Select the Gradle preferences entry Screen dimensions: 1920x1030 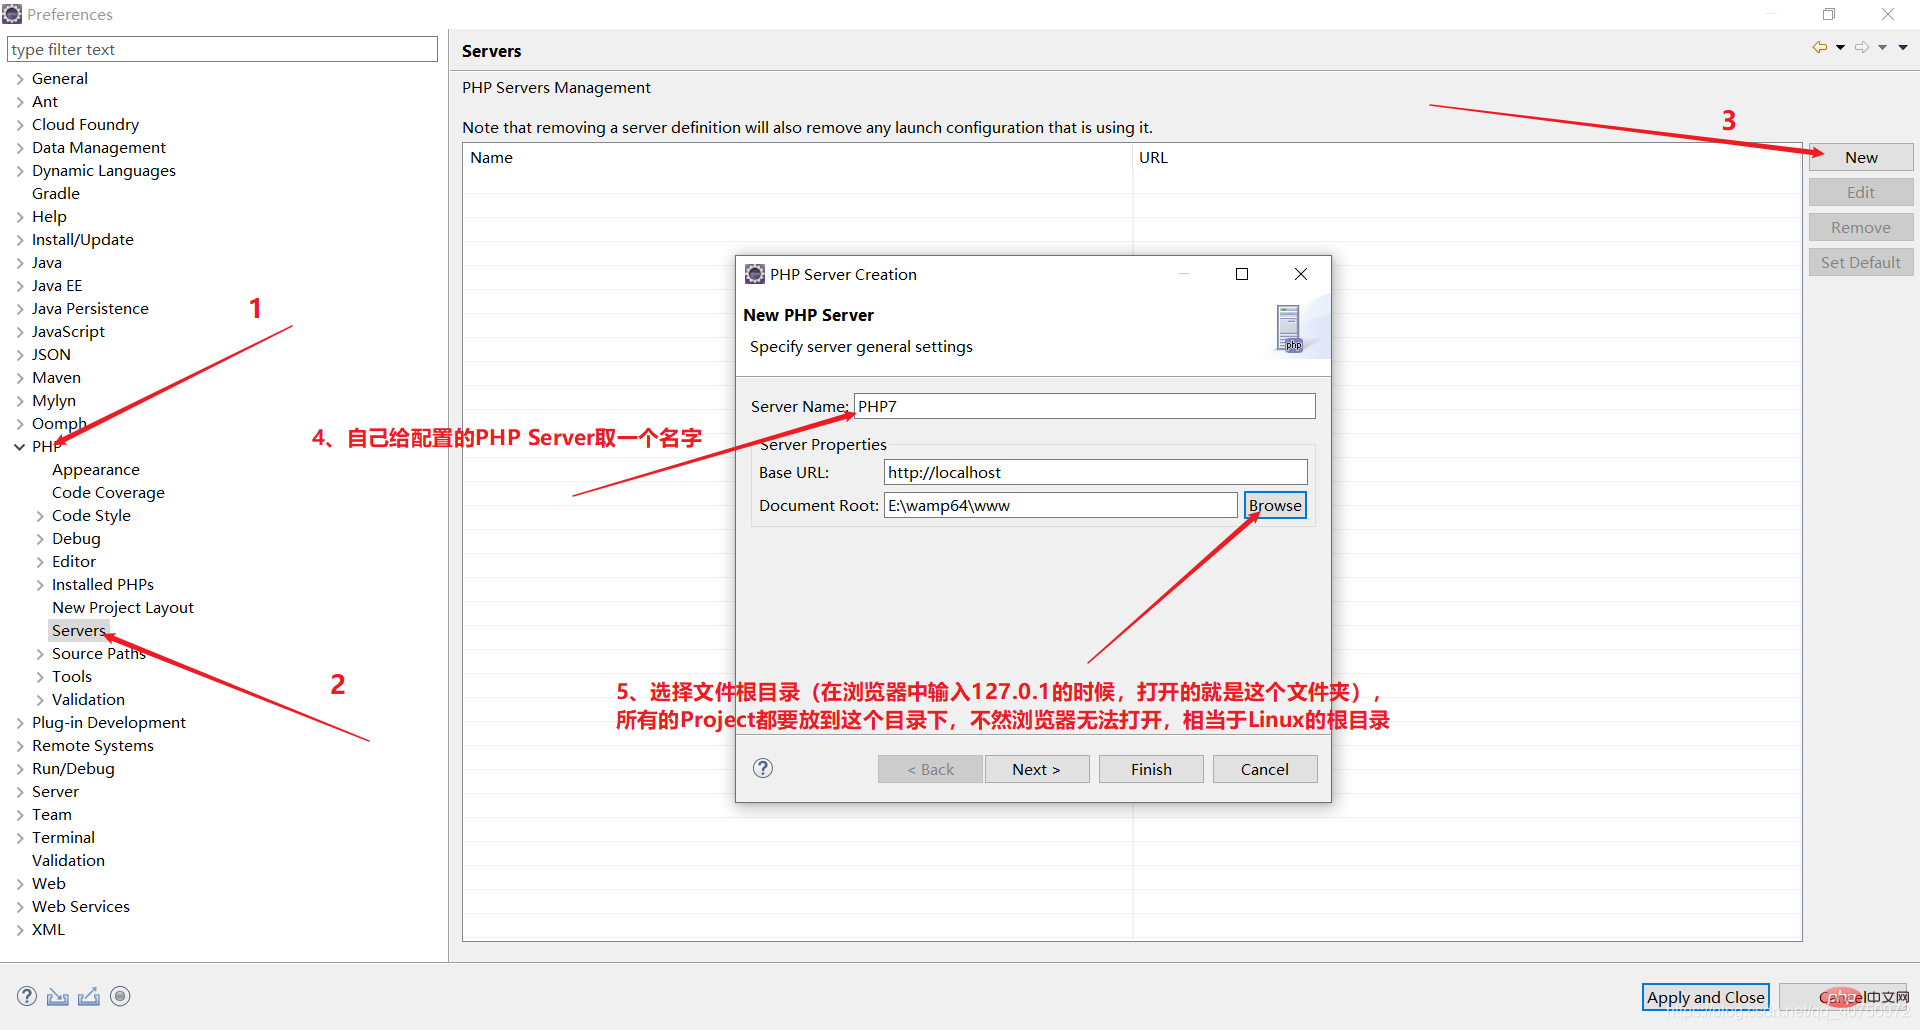[56, 193]
